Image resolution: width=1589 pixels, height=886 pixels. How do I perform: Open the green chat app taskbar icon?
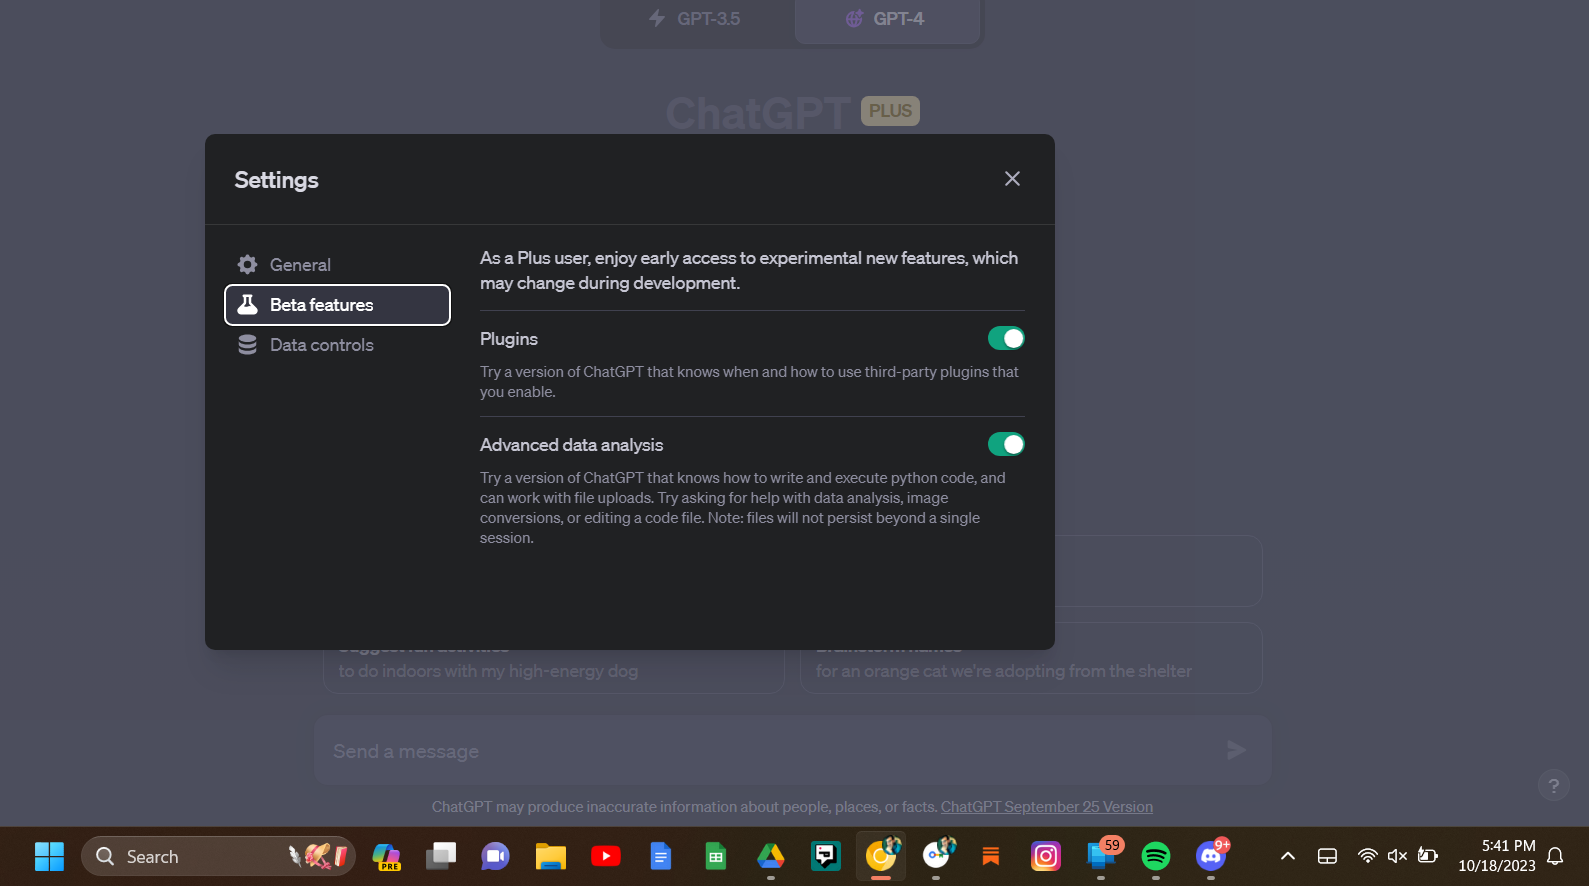[x=826, y=857]
